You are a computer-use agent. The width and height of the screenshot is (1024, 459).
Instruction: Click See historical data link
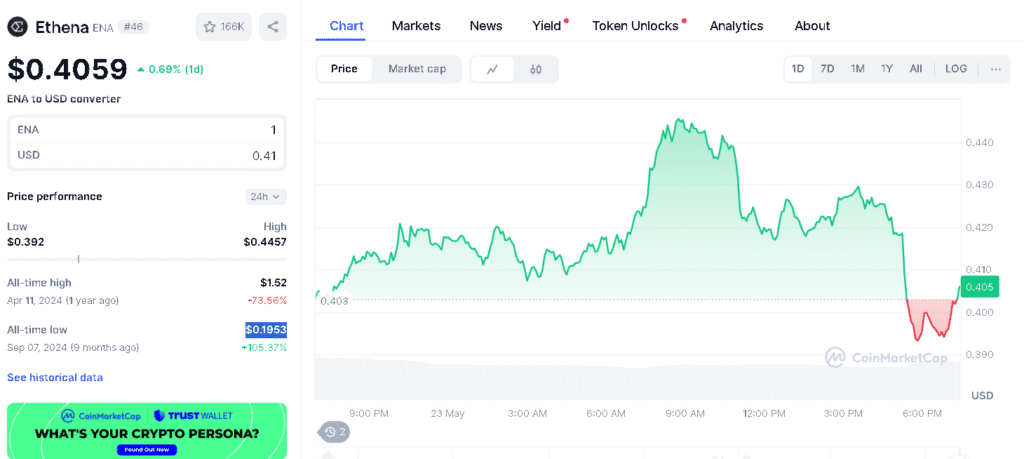(55, 377)
